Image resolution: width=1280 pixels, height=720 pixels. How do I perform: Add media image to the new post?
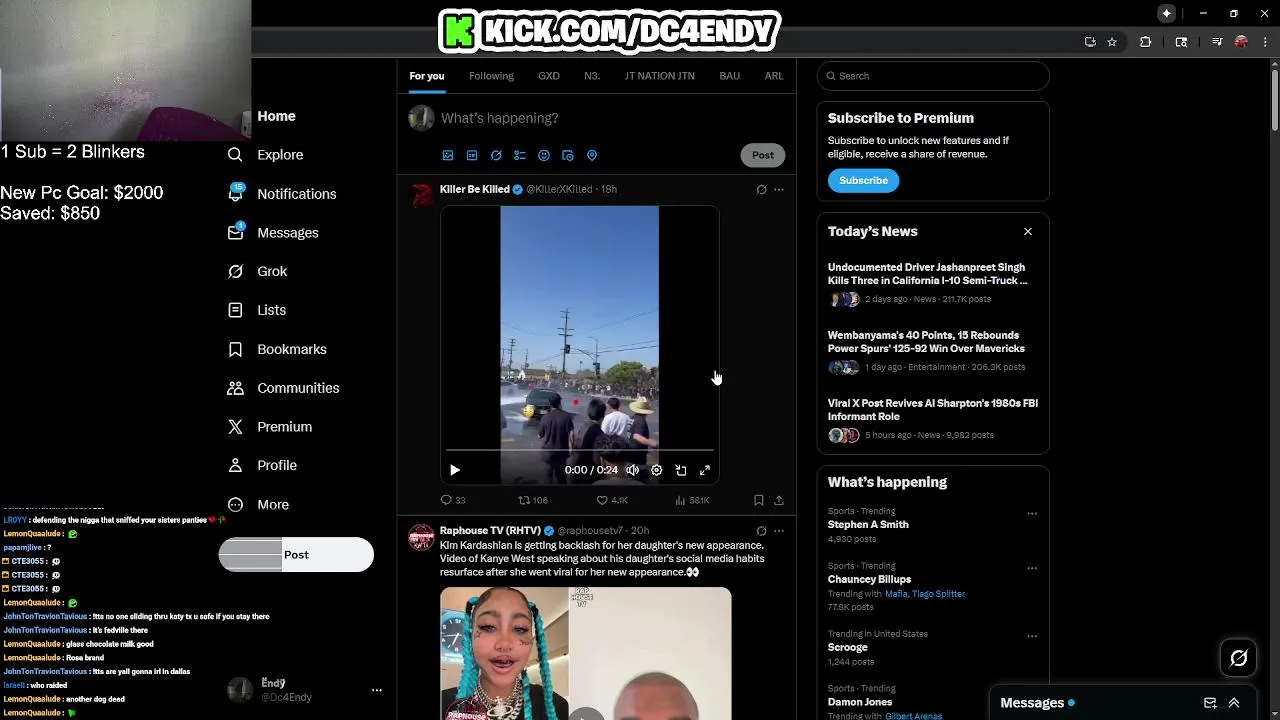pos(448,155)
